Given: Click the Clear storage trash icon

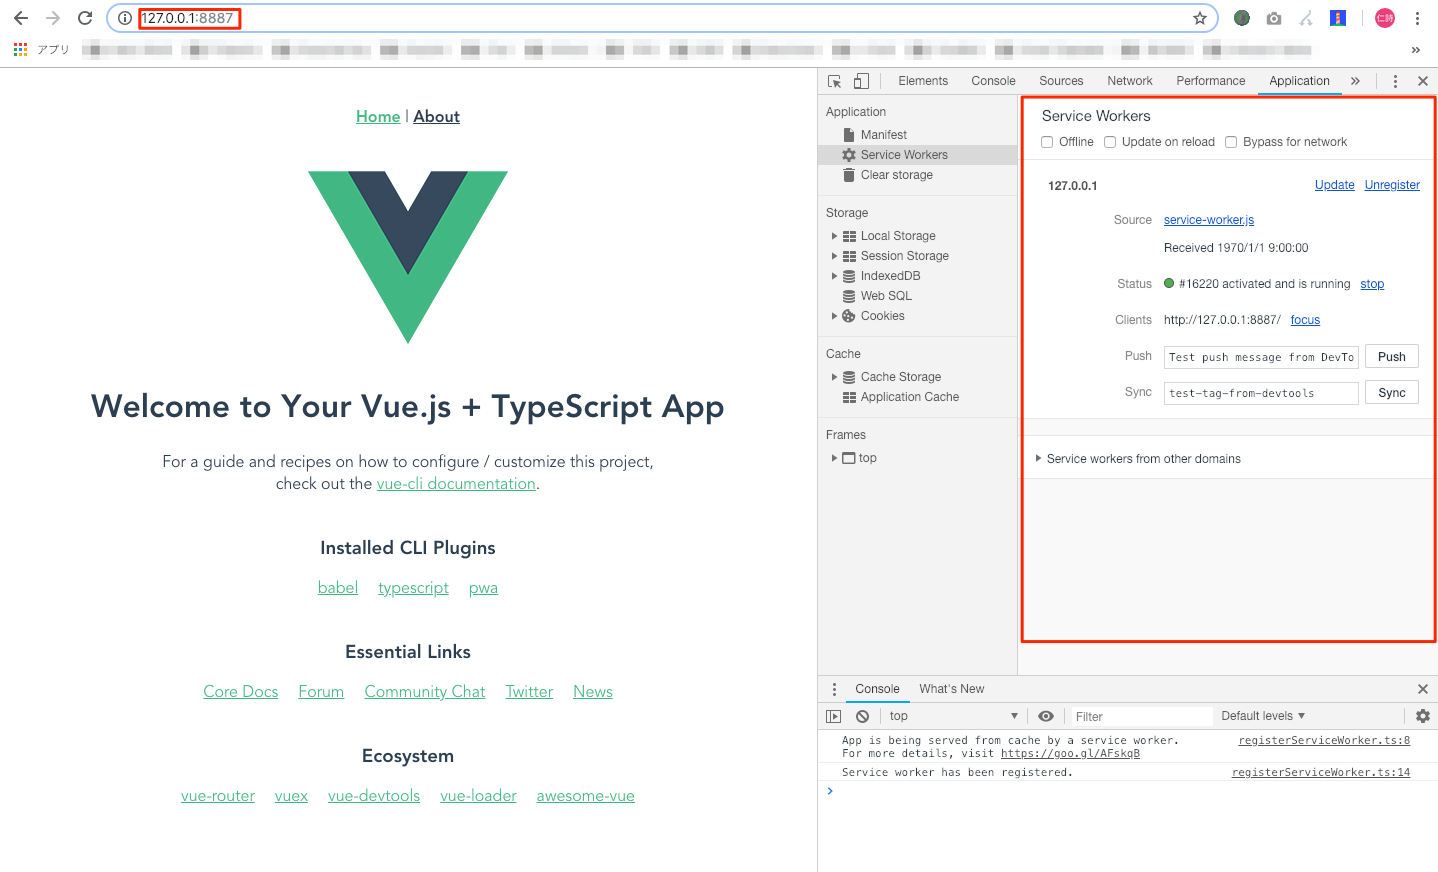Looking at the screenshot, I should tap(848, 174).
